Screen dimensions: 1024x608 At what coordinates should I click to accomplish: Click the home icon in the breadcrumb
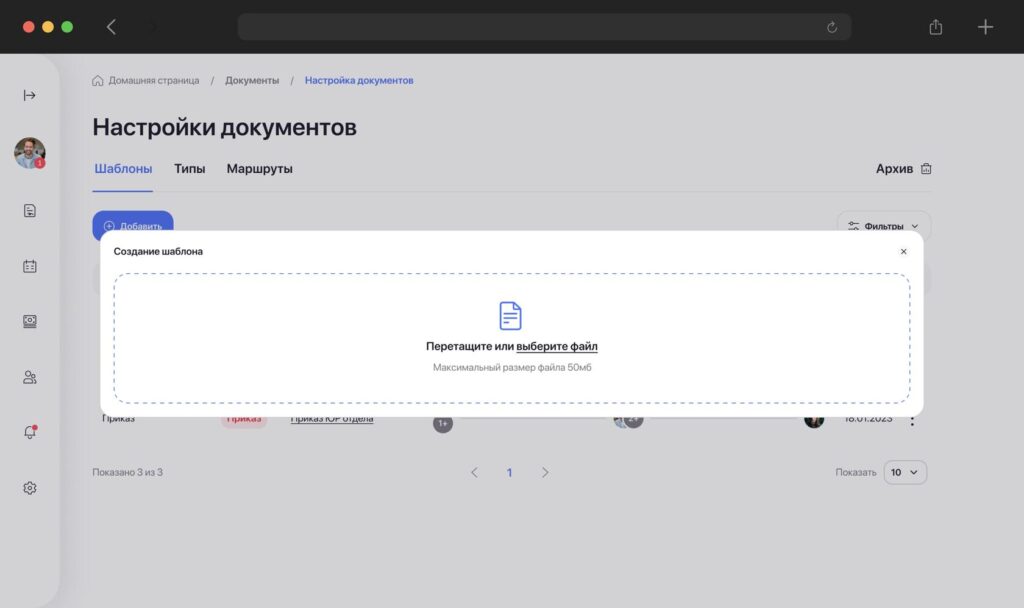click(x=97, y=79)
